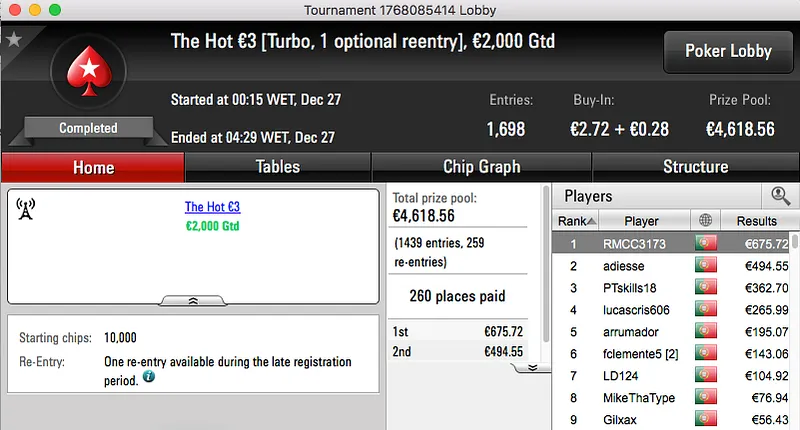This screenshot has width=800, height=430.
Task: Click the Poker Lobby button
Action: pyautogui.click(x=728, y=51)
